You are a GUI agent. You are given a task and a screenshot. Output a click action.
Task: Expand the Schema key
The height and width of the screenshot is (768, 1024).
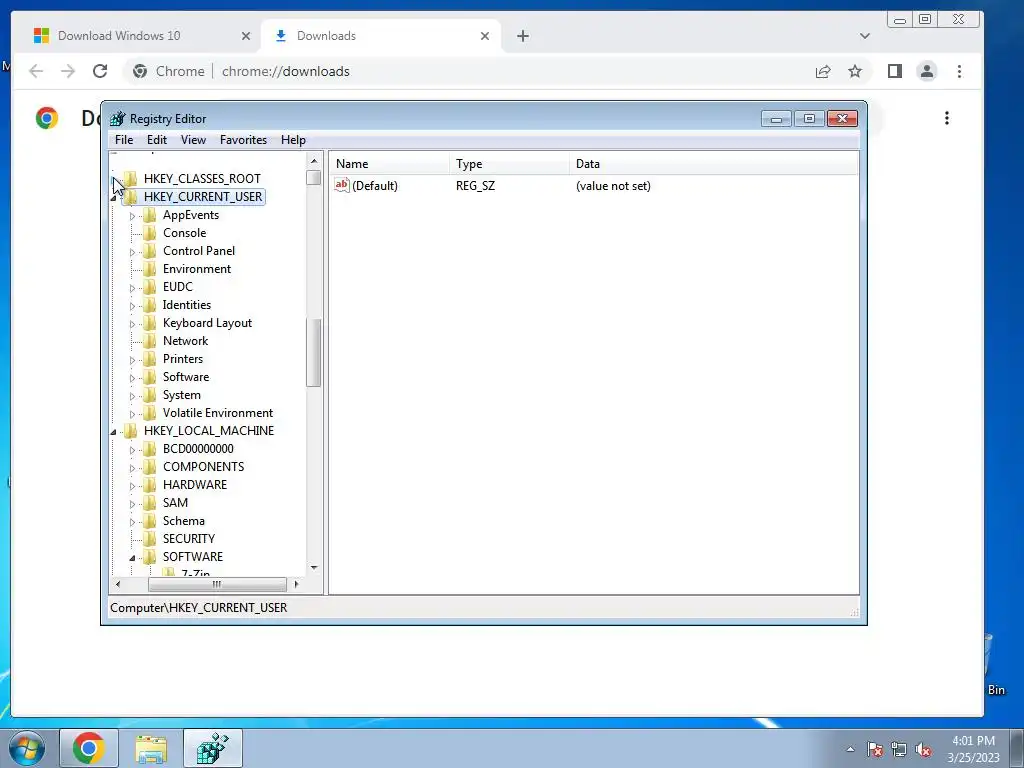click(x=132, y=521)
